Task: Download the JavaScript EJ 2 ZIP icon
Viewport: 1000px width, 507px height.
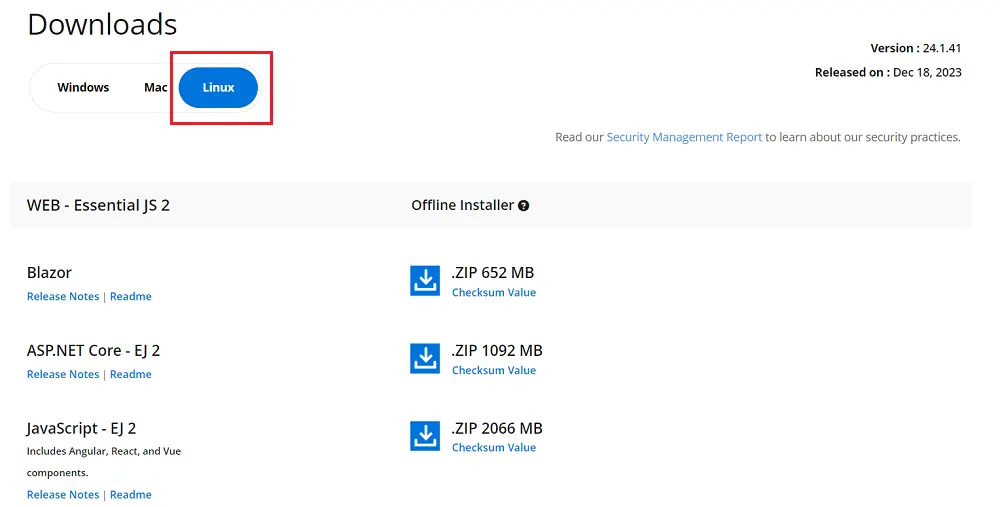Action: pyautogui.click(x=425, y=436)
